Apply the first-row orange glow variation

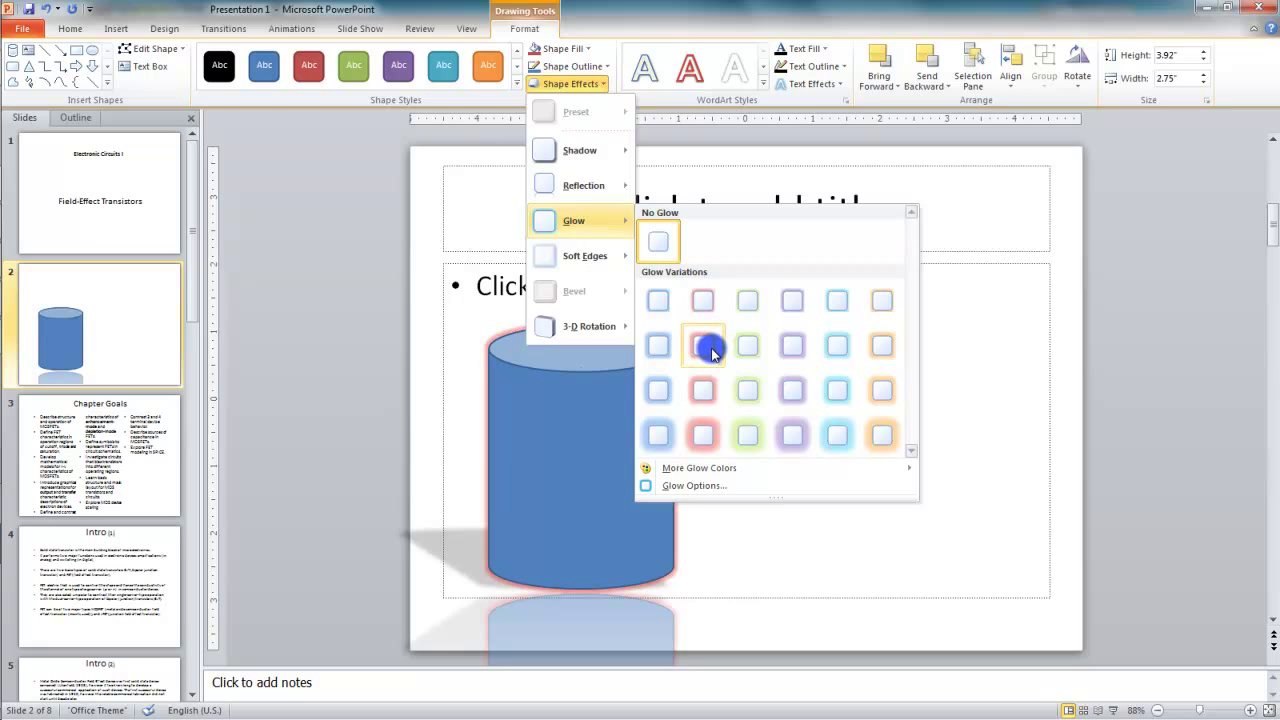point(882,300)
